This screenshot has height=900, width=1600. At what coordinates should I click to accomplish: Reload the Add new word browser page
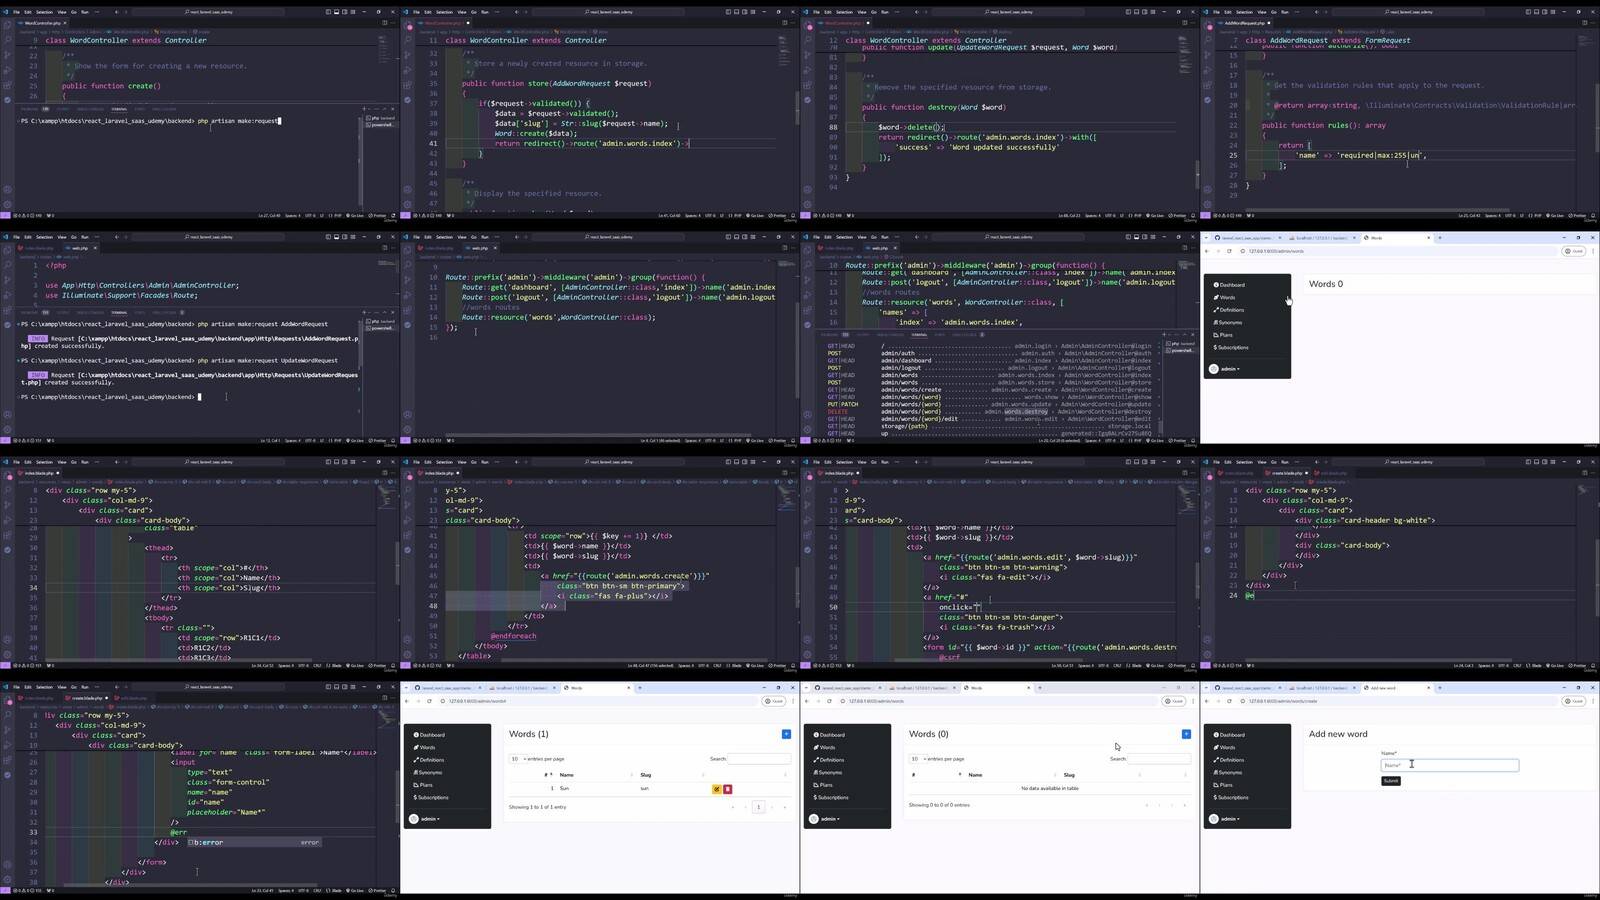point(1229,701)
